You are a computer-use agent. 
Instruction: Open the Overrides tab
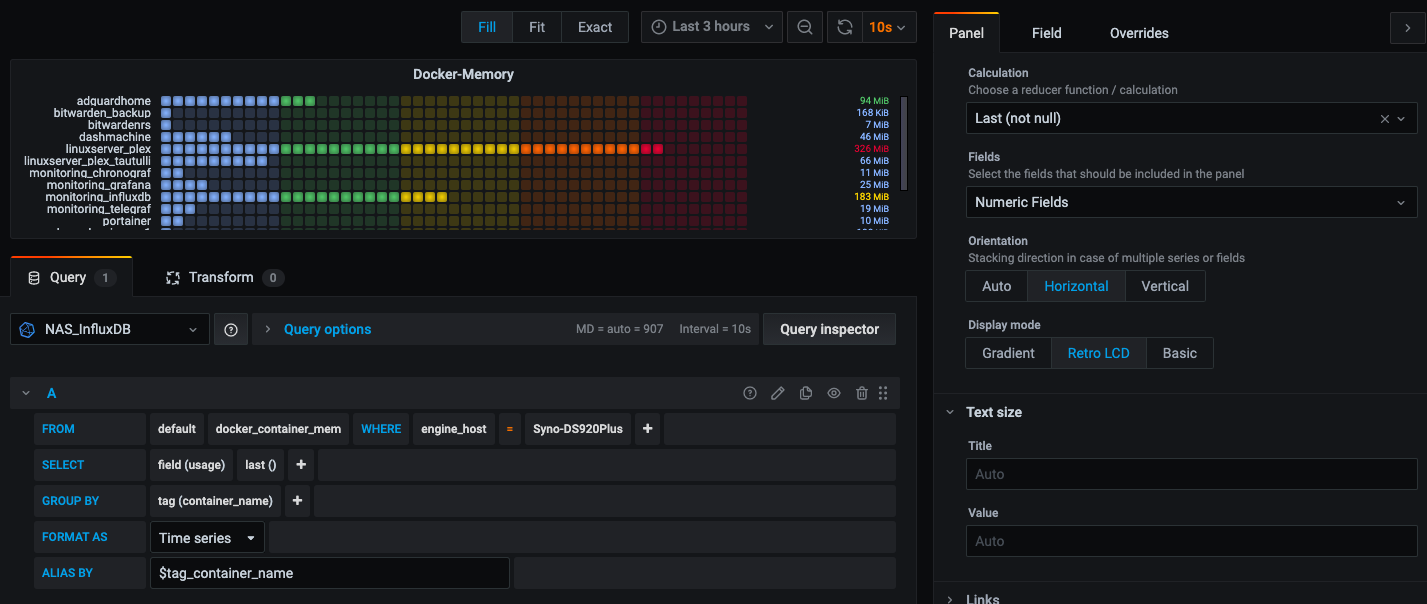pyautogui.click(x=1139, y=33)
